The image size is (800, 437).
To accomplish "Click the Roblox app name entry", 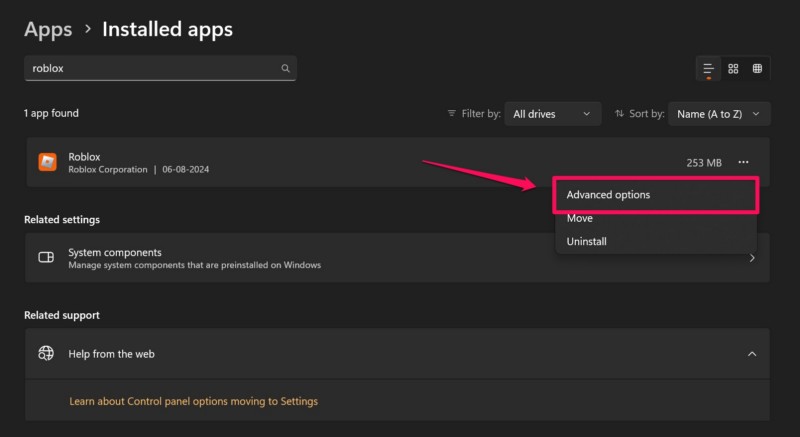I will click(x=84, y=157).
